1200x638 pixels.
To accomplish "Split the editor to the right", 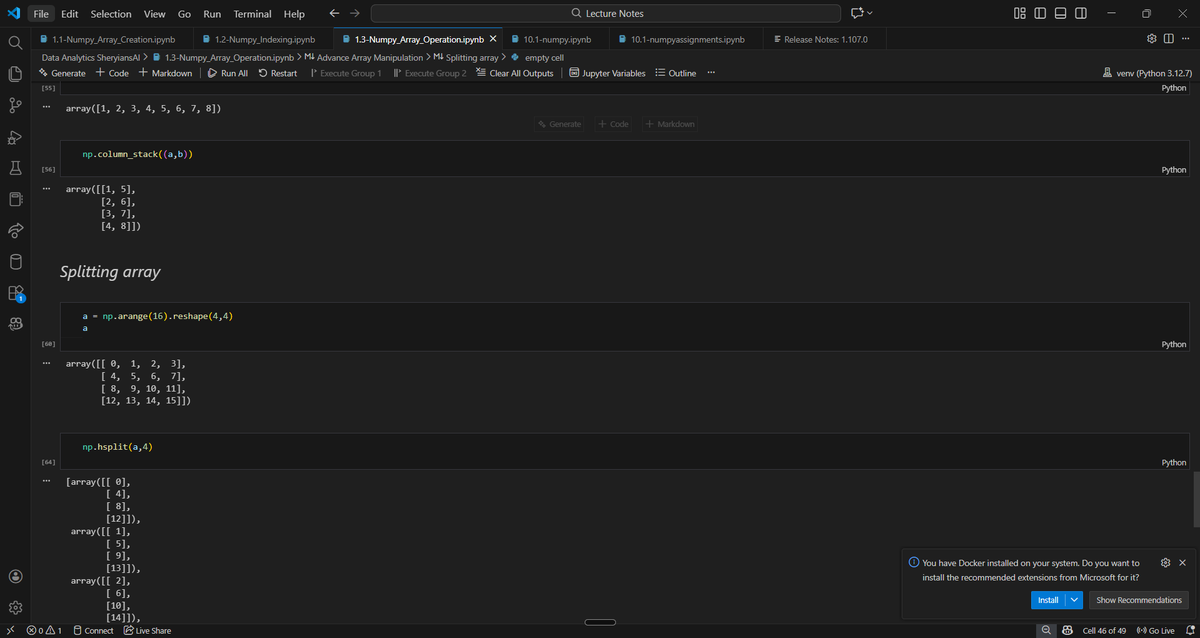I will point(1168,39).
